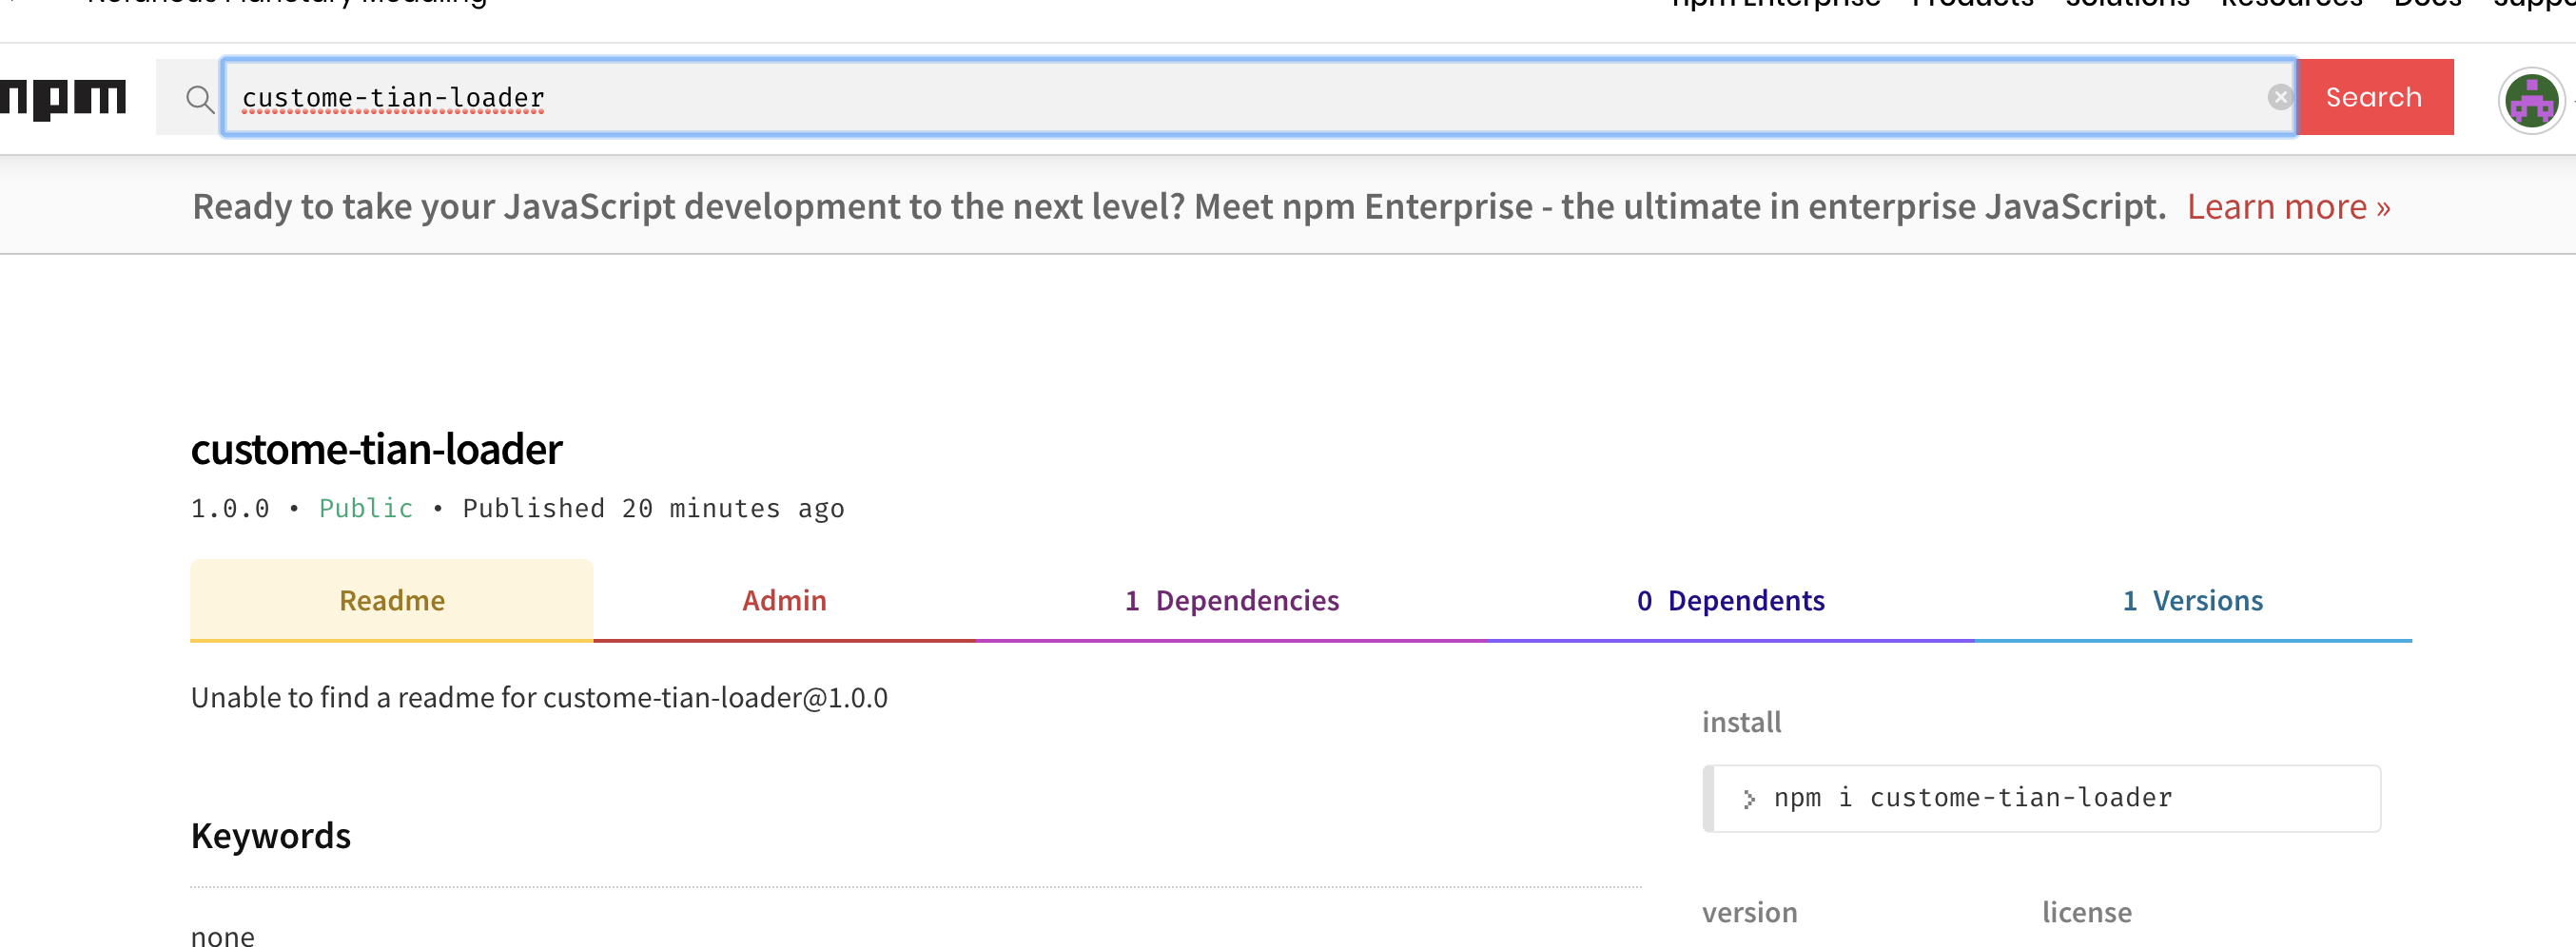Click the 1.0.0 version number text
Screen dimensions: 2576x947
pos(230,508)
